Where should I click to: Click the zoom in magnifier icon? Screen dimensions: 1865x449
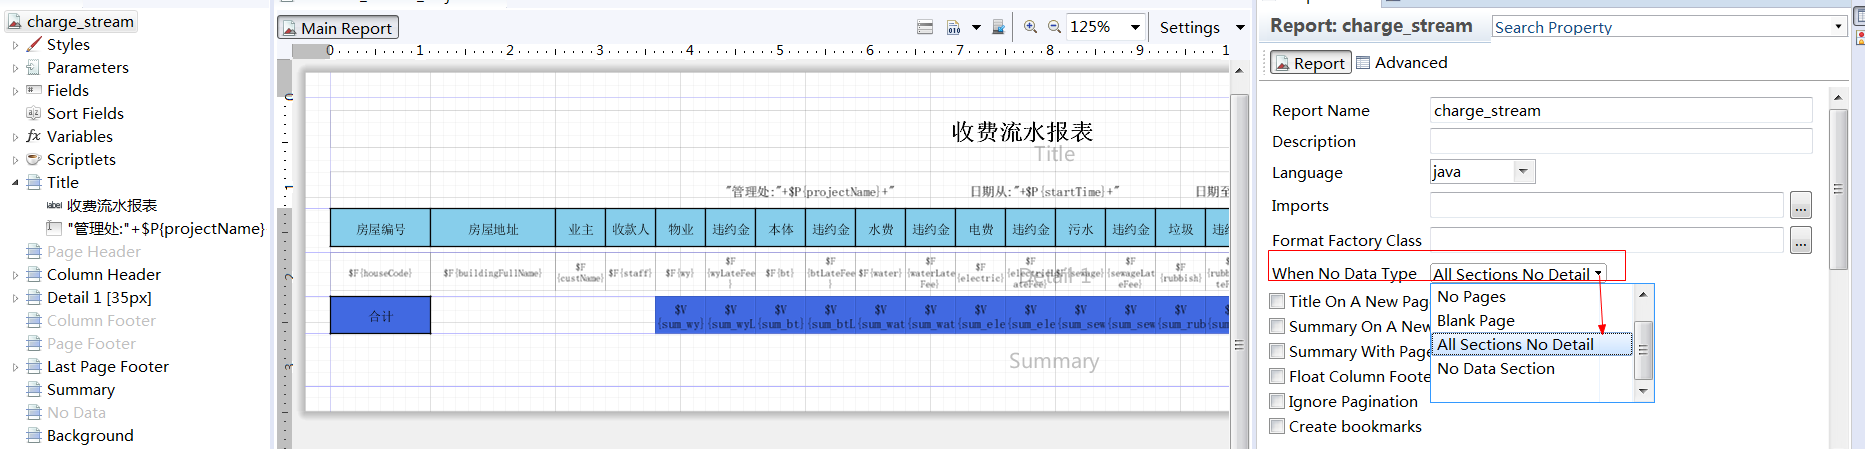pos(1030,27)
